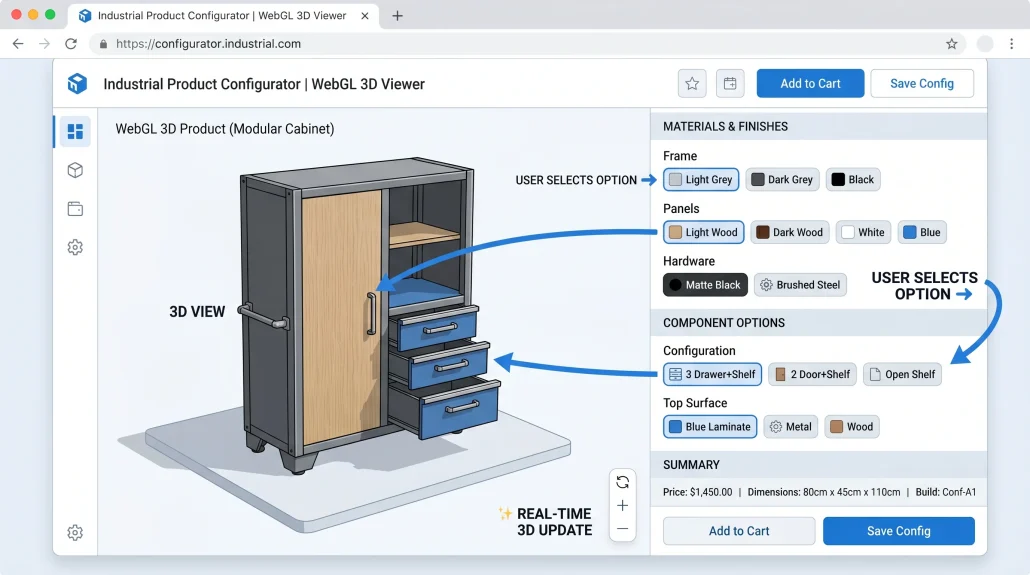This screenshot has width=1030, height=575.
Task: Select Black frame finish
Action: pos(853,179)
